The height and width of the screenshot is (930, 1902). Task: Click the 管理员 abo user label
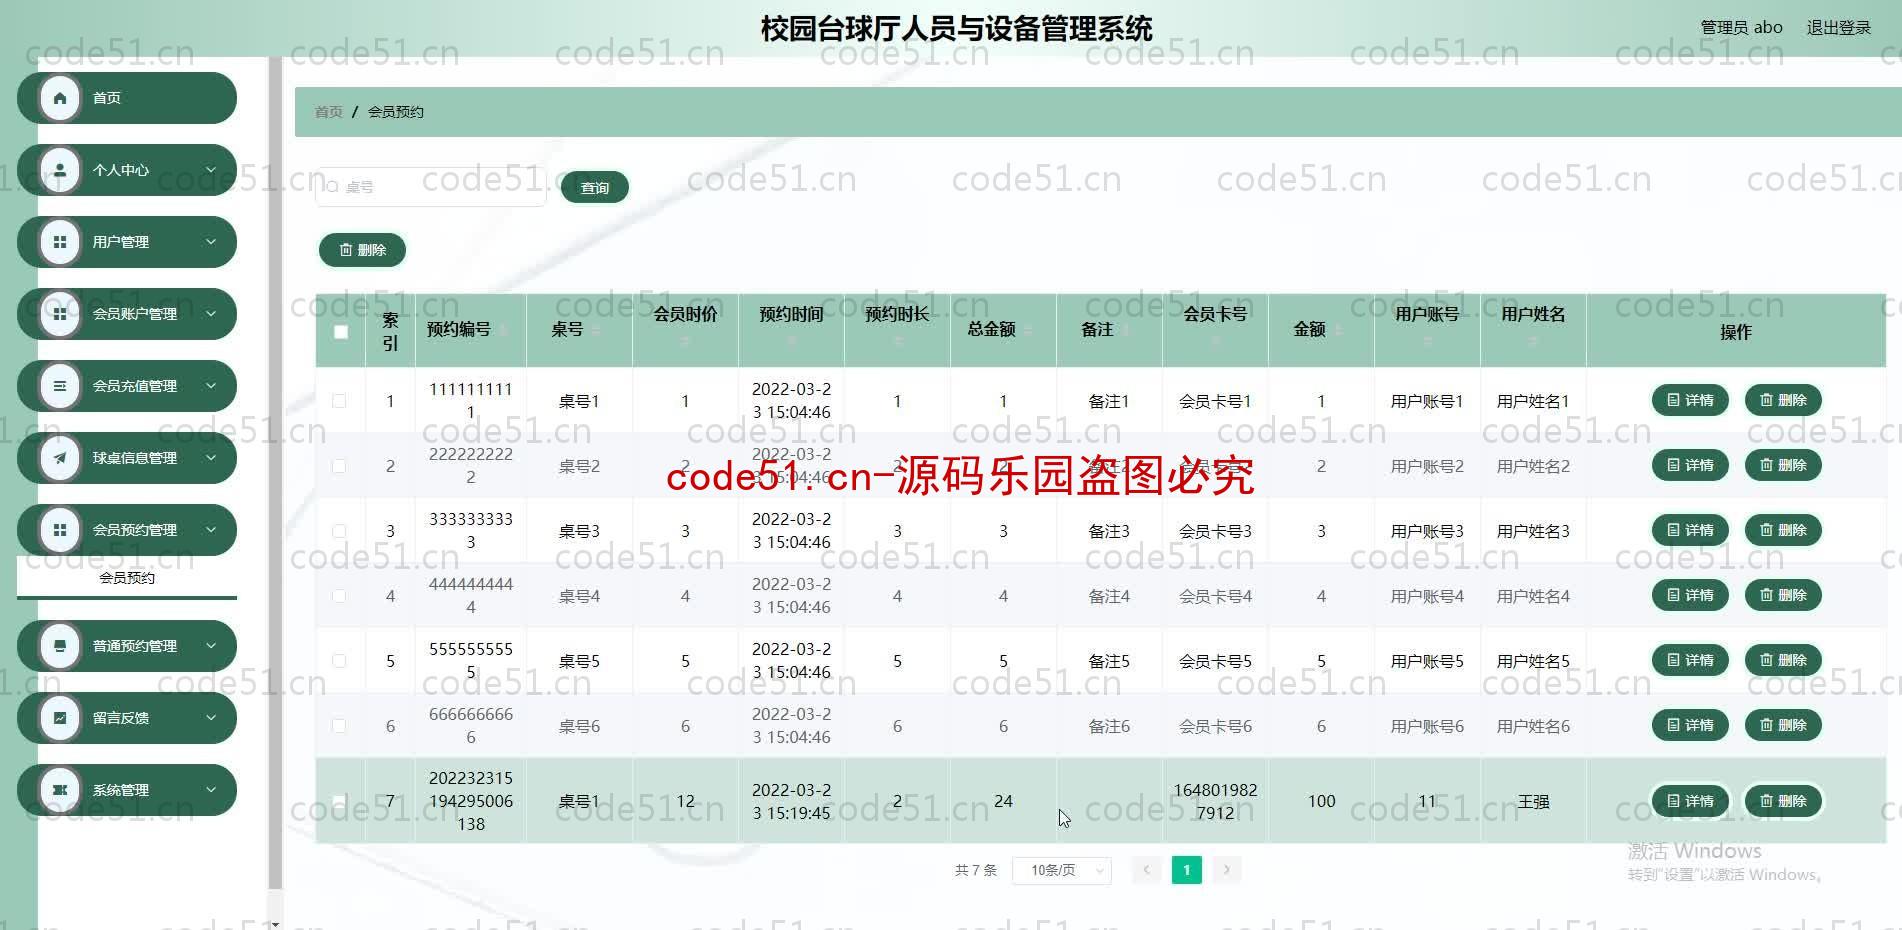(x=1741, y=28)
